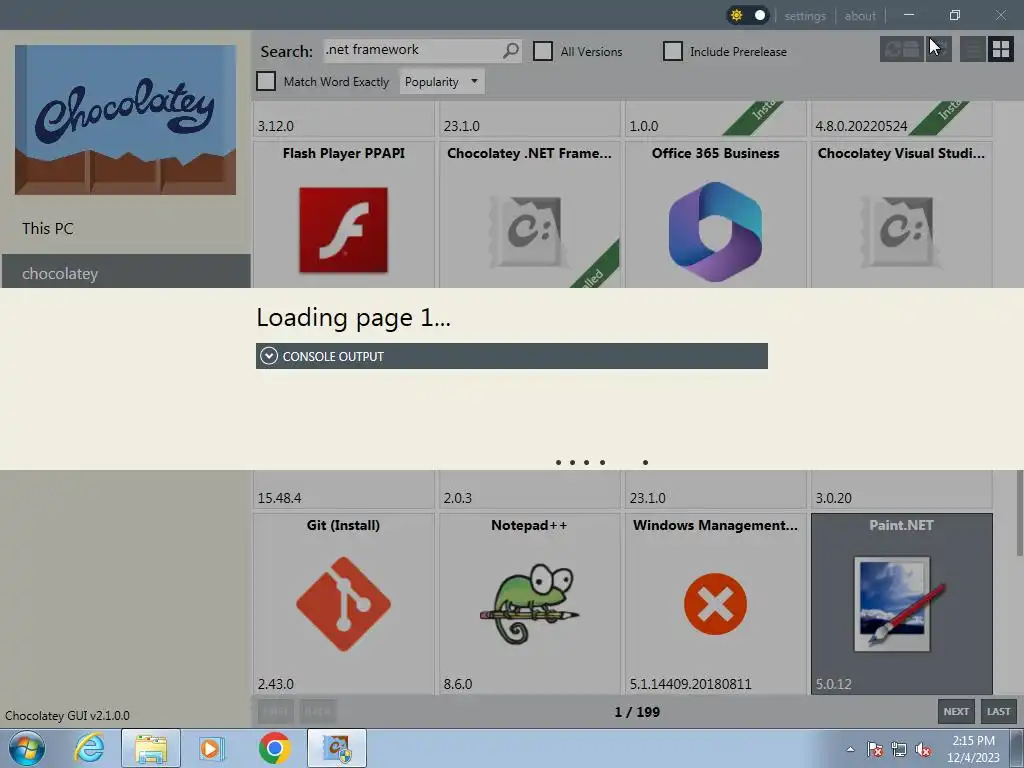Select the chocolatey source
The height and width of the screenshot is (768, 1024).
coord(126,273)
